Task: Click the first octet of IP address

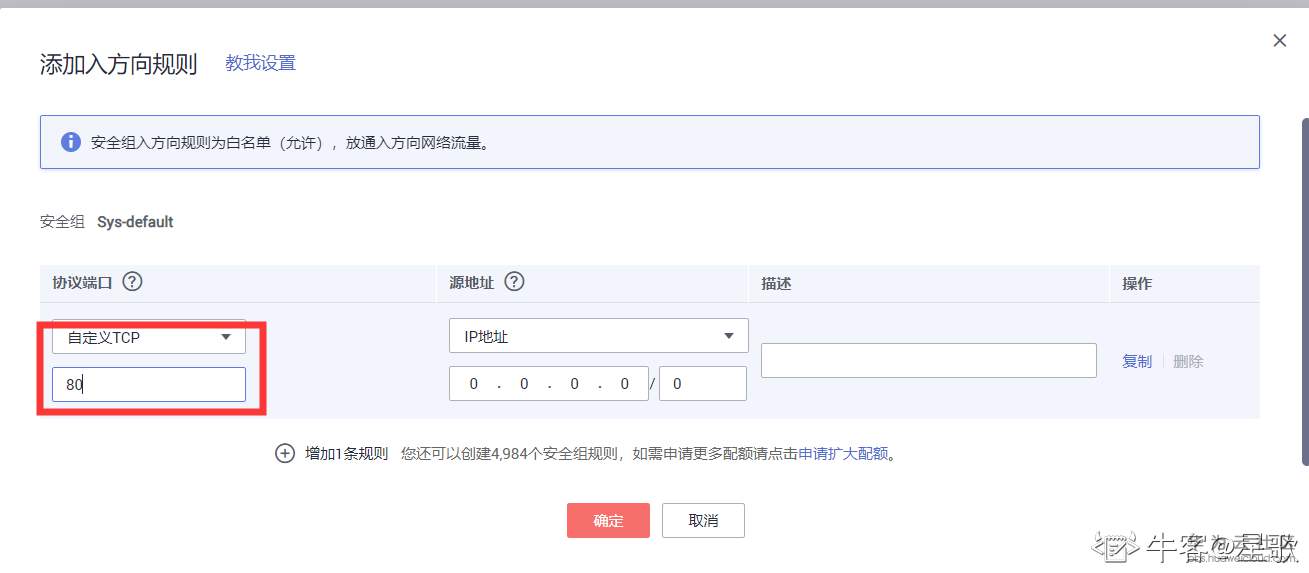Action: tap(474, 384)
